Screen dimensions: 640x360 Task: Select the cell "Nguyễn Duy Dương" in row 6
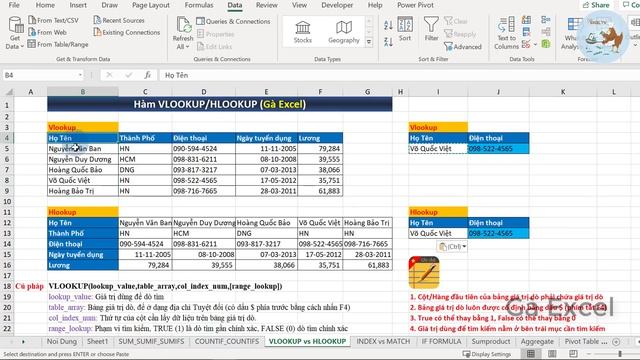pos(83,159)
